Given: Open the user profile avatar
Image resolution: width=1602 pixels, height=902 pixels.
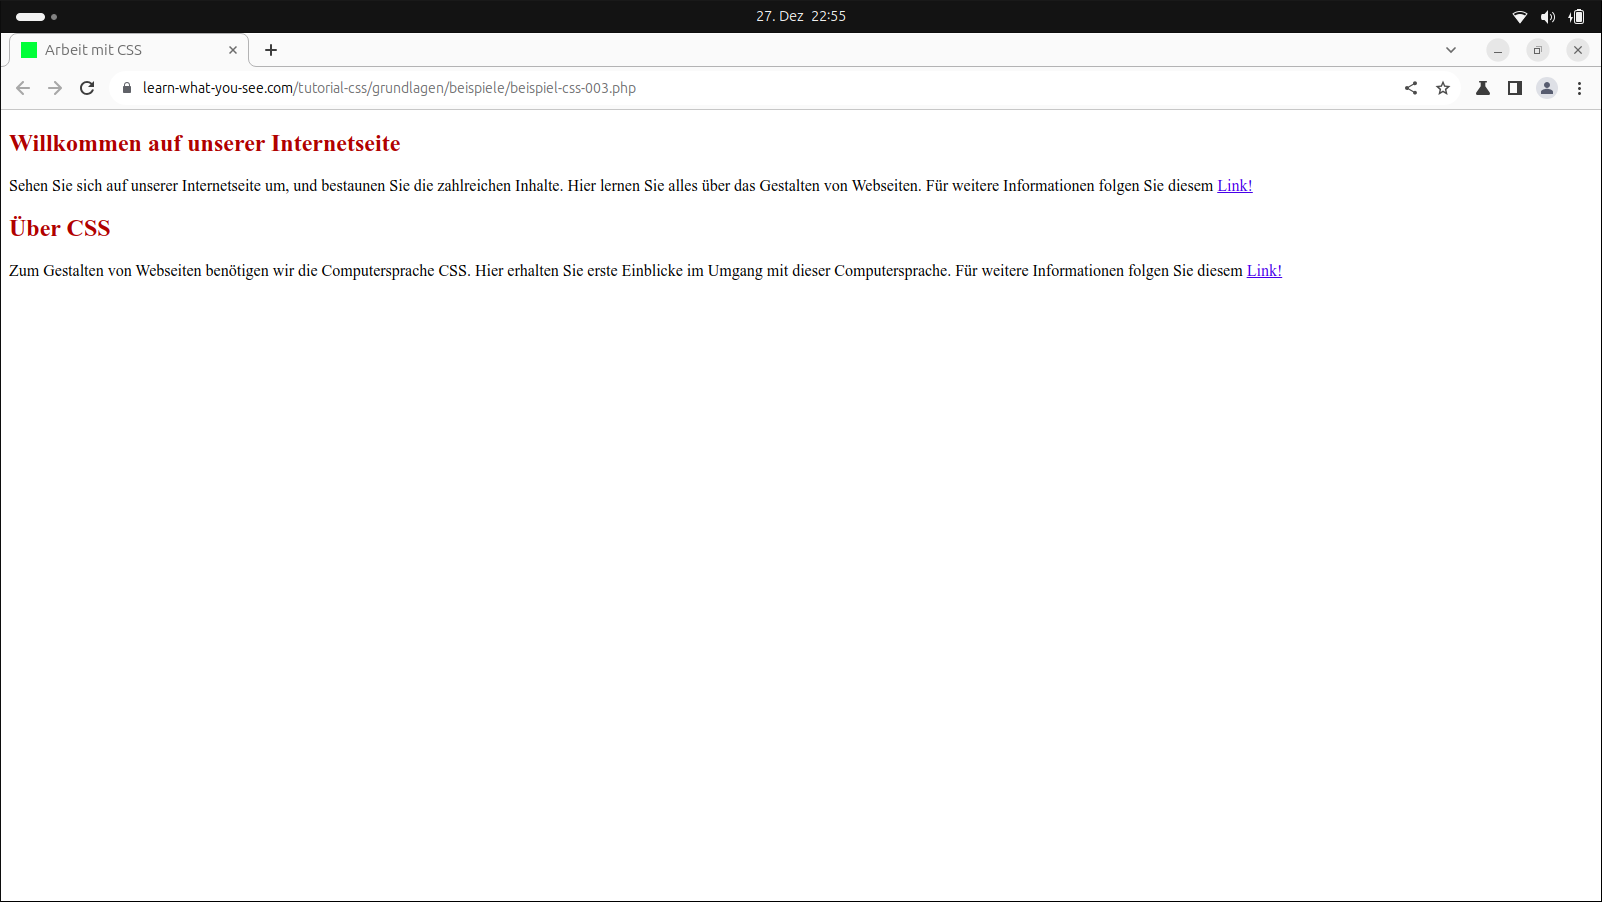Looking at the screenshot, I should pos(1547,88).
